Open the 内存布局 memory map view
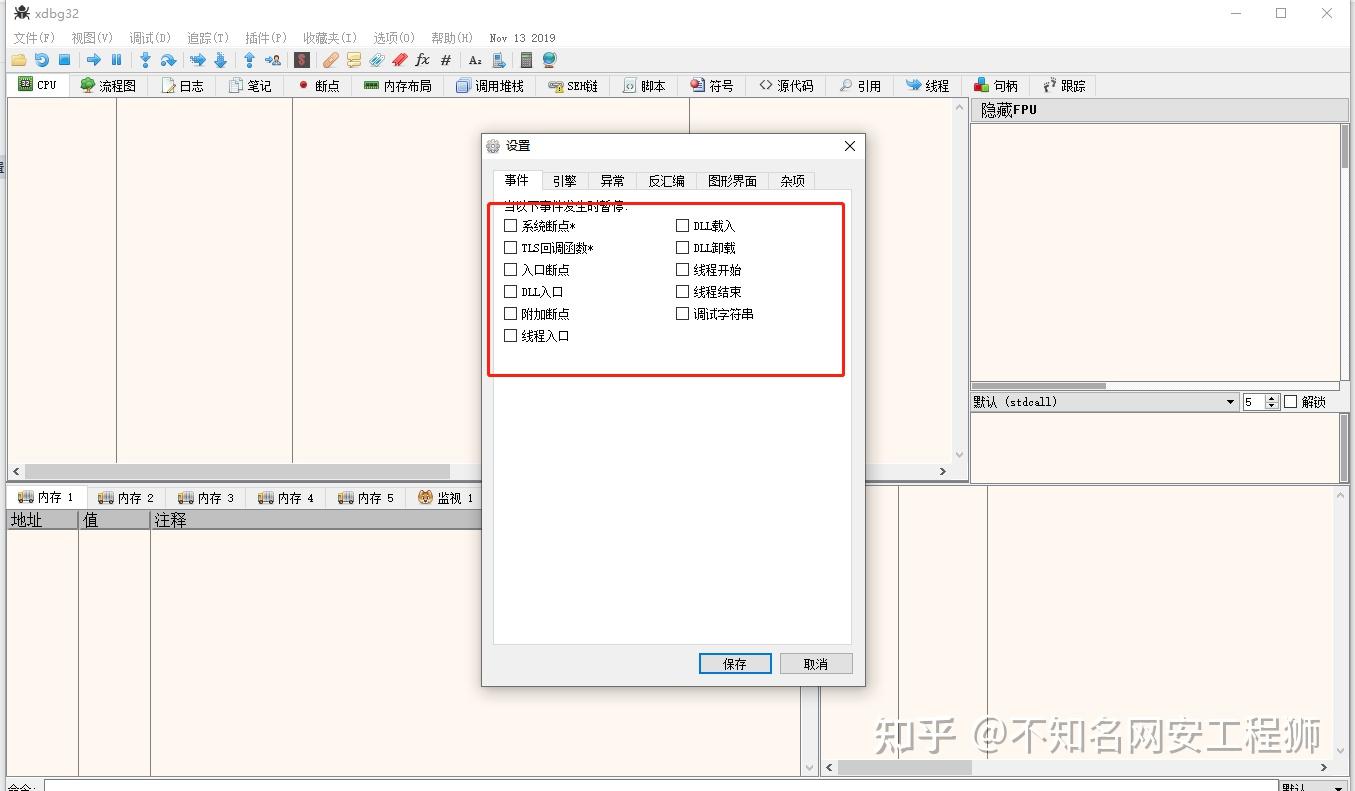The width and height of the screenshot is (1355, 791). point(397,85)
